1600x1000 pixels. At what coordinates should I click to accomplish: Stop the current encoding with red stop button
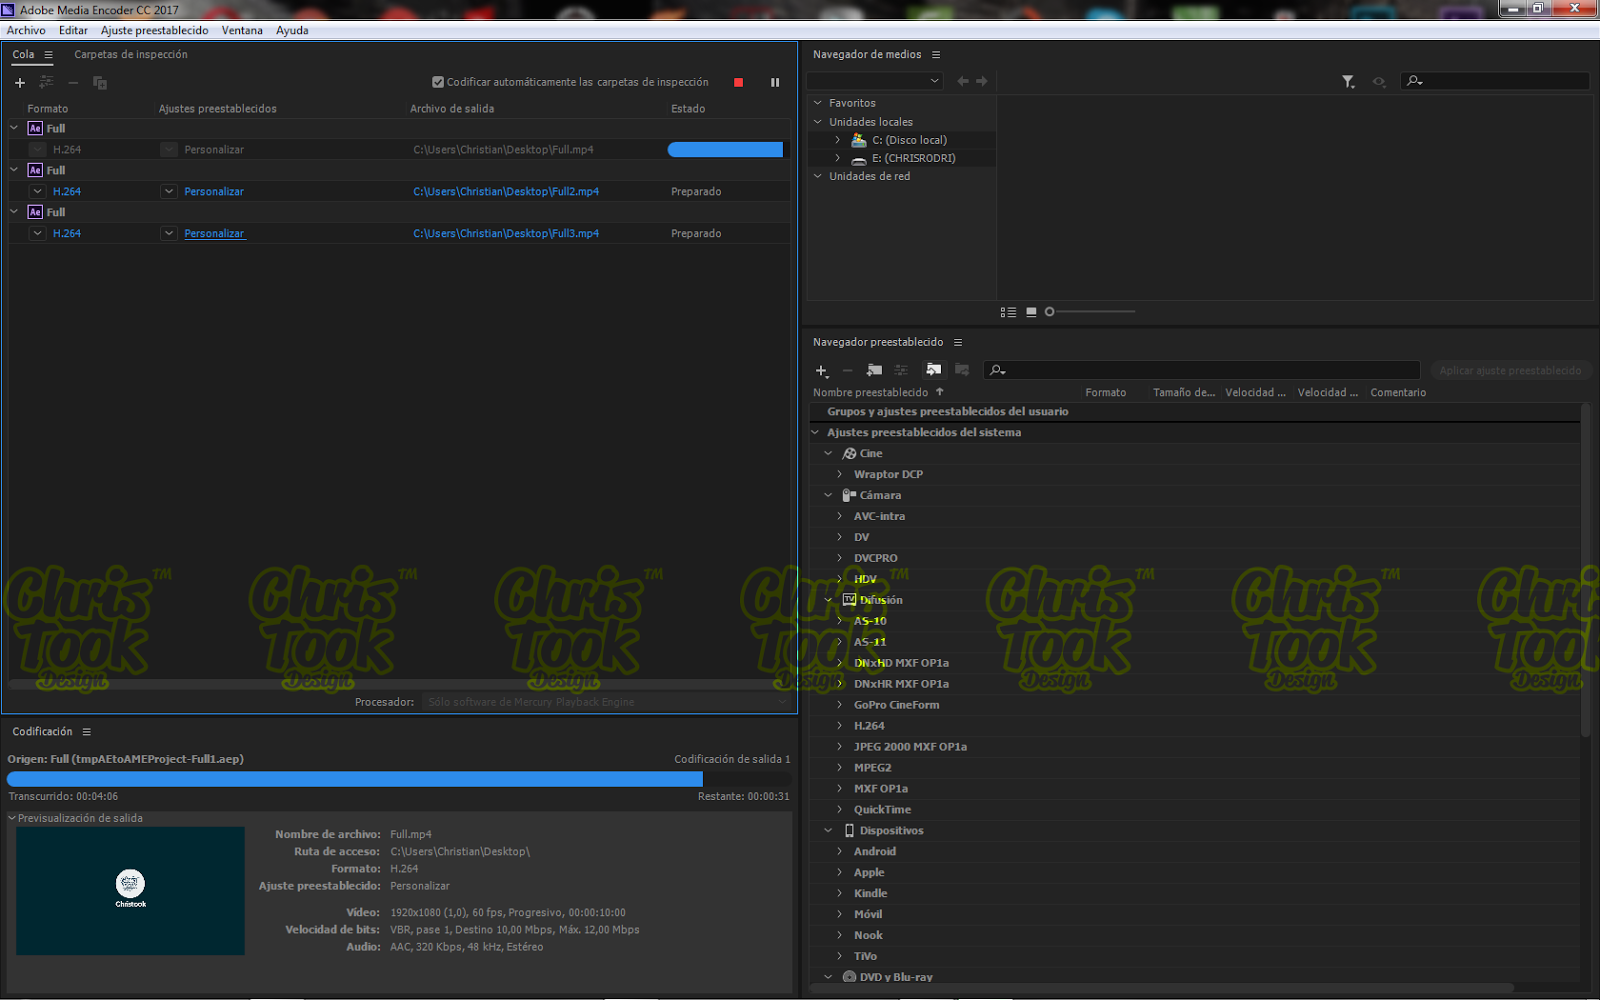click(x=738, y=82)
